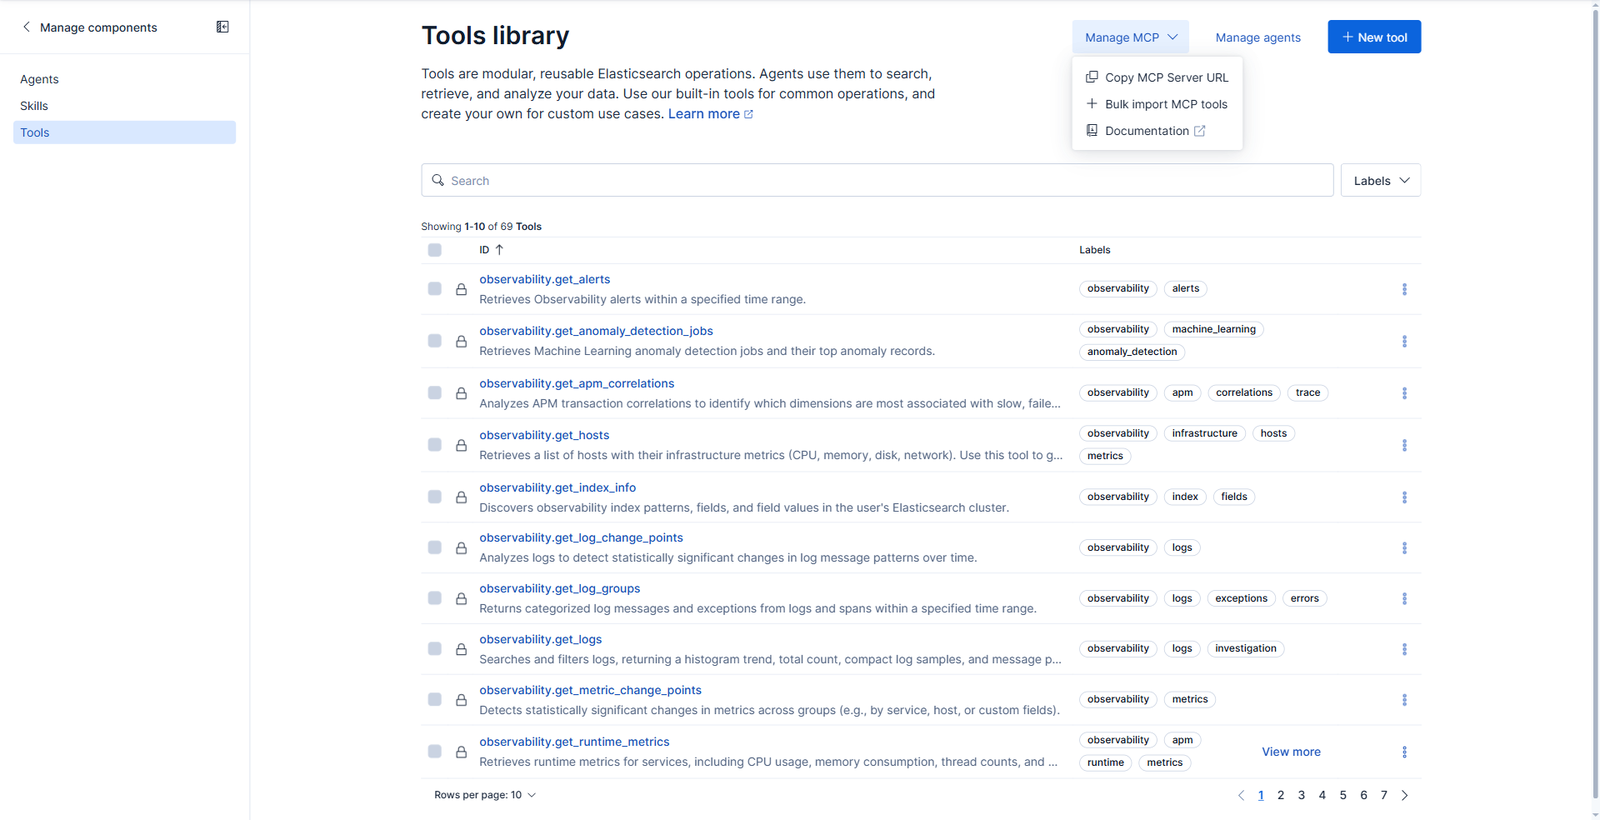Click lock icon on observability.get_hosts row

point(461,445)
